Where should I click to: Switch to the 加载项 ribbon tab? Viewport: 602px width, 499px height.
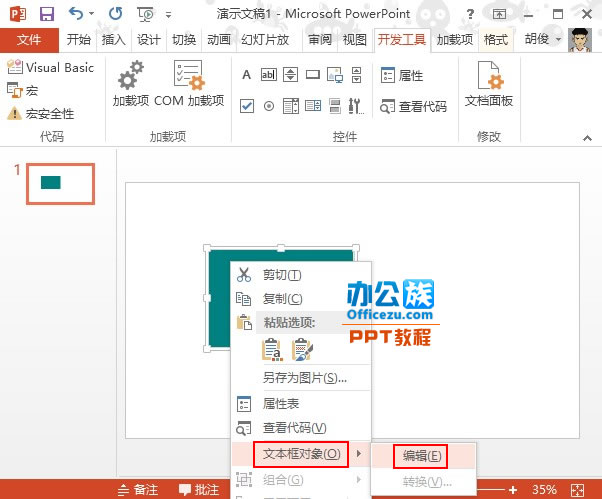(455, 40)
